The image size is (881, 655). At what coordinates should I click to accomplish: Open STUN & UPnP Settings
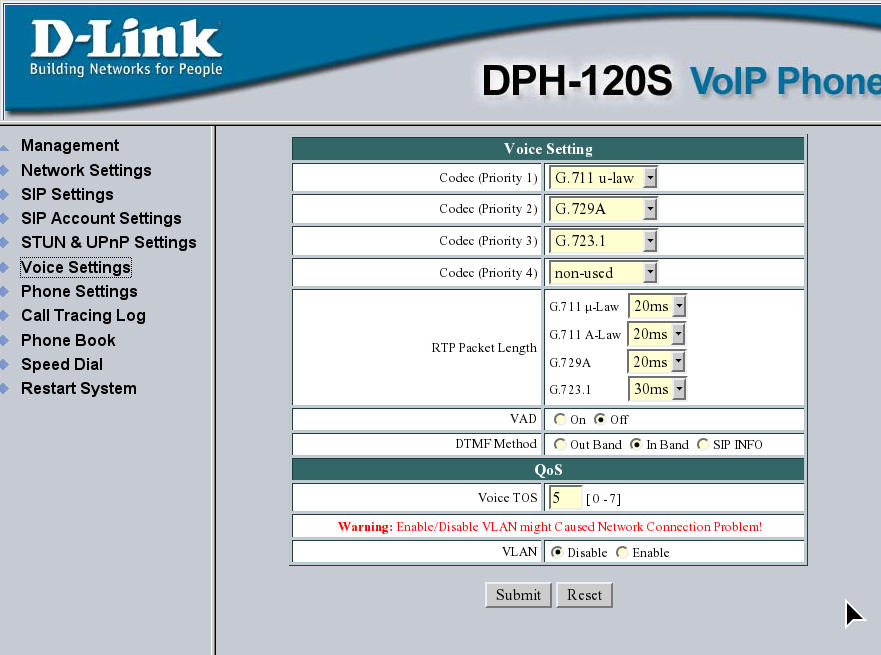(108, 243)
